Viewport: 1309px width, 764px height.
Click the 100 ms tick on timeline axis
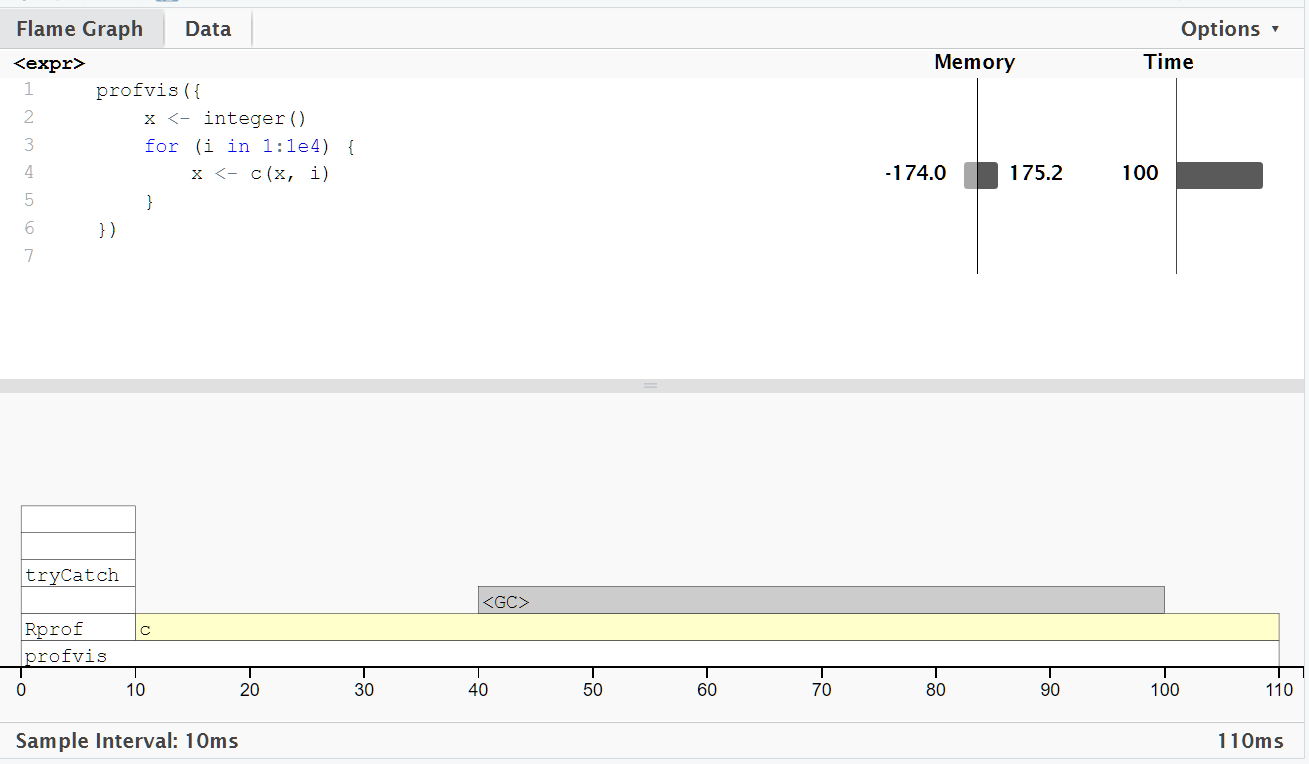(1164, 689)
